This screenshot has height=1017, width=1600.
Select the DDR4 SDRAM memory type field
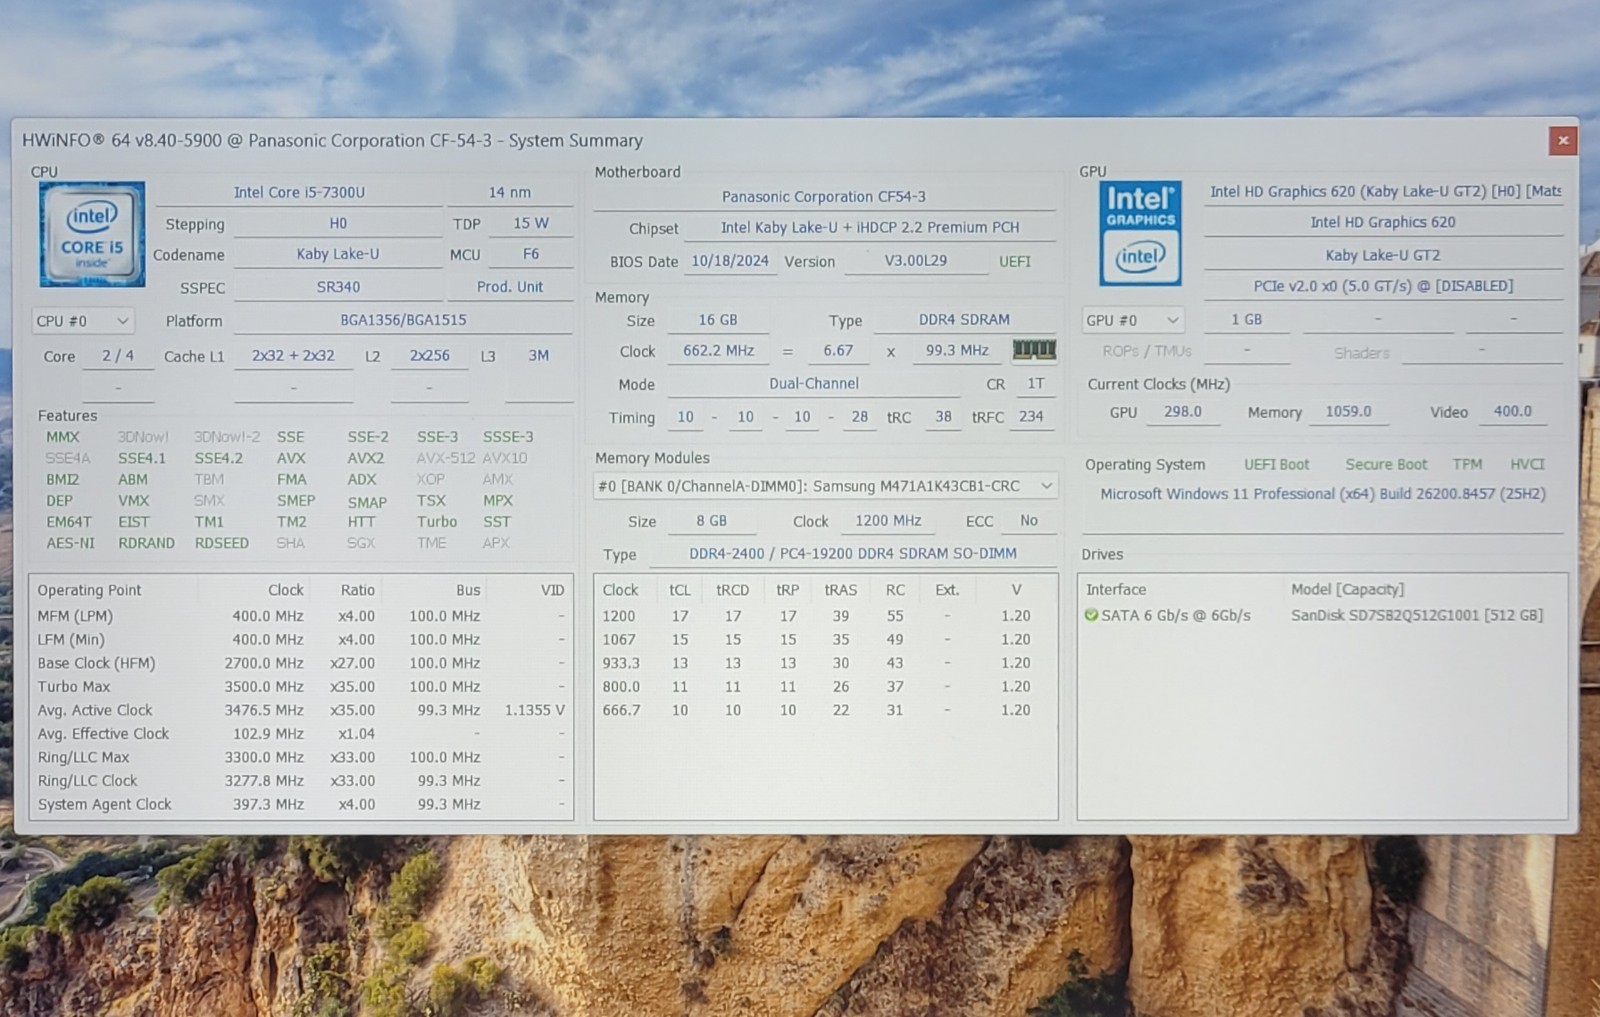click(965, 320)
